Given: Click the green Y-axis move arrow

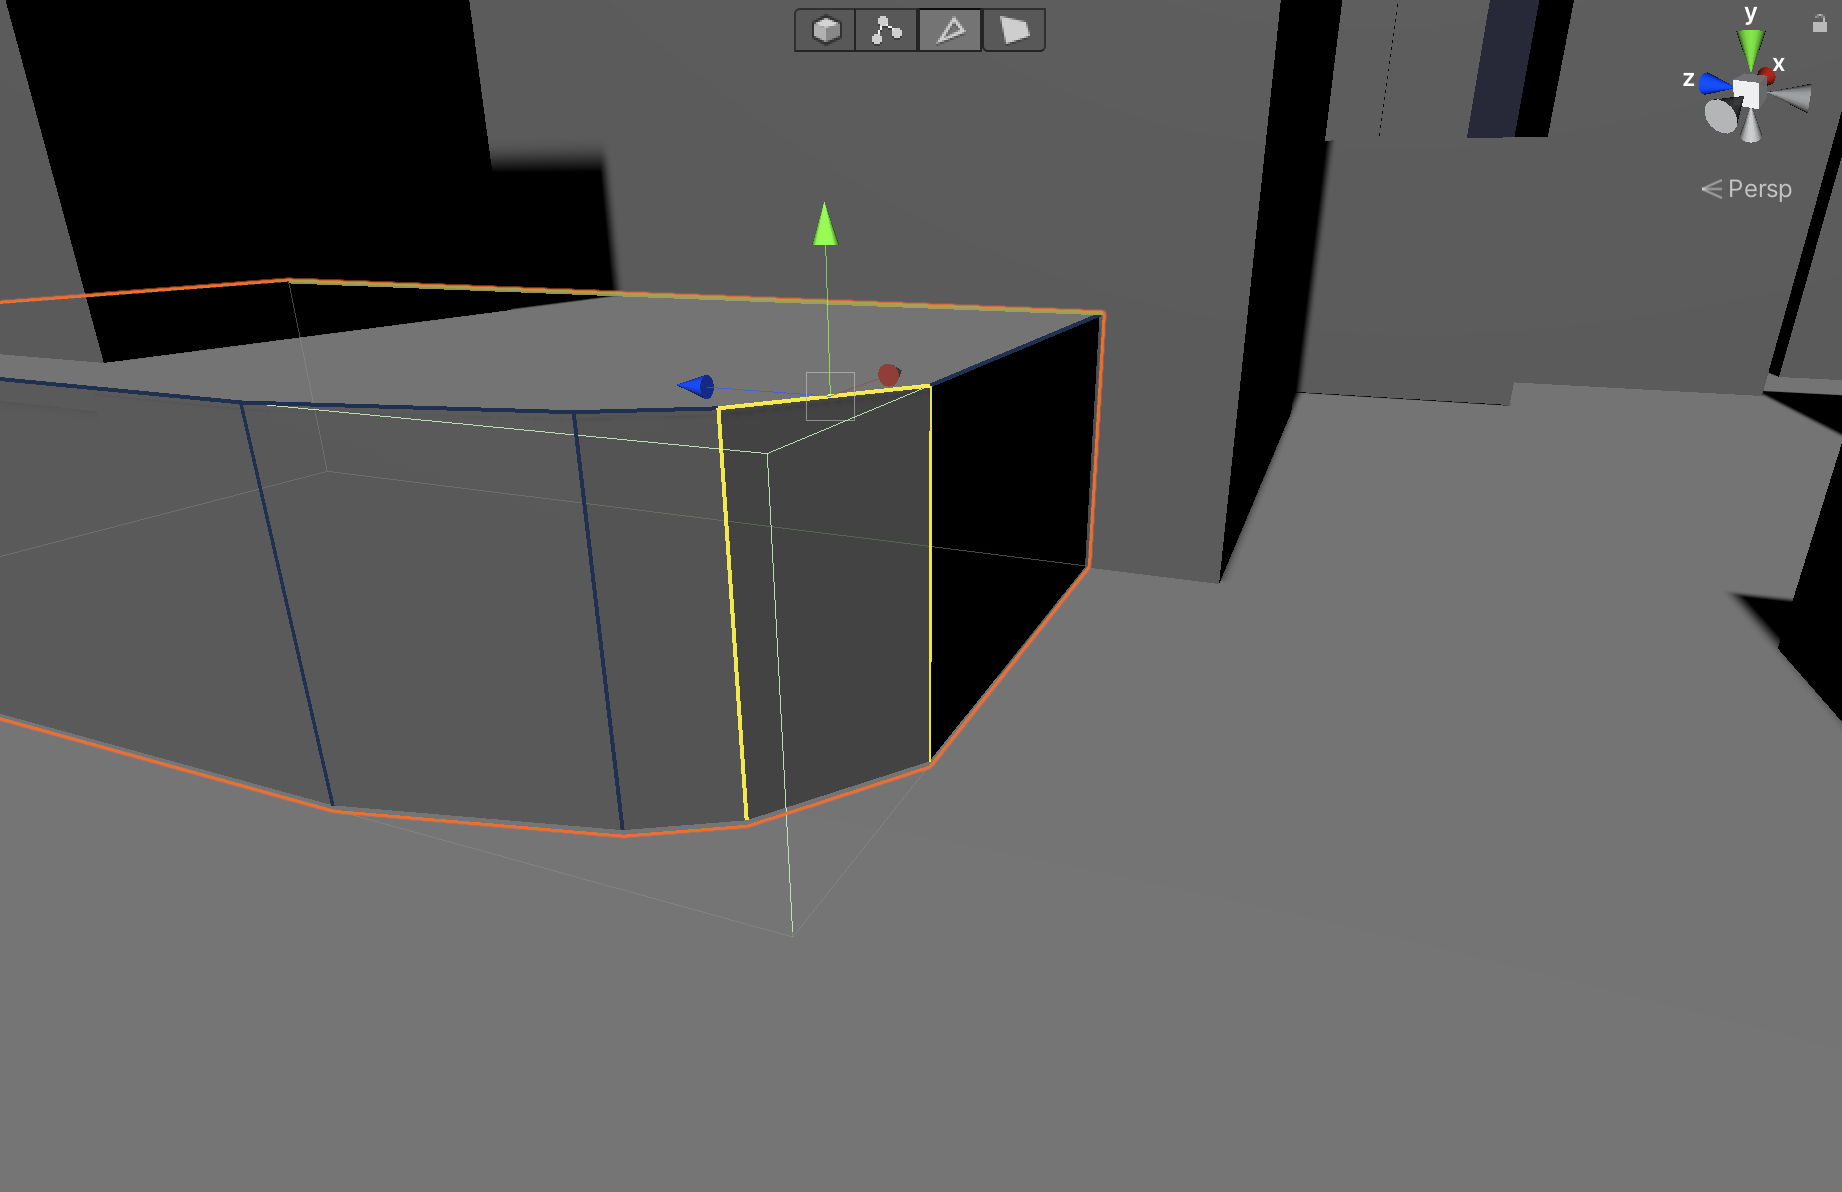Looking at the screenshot, I should [825, 225].
